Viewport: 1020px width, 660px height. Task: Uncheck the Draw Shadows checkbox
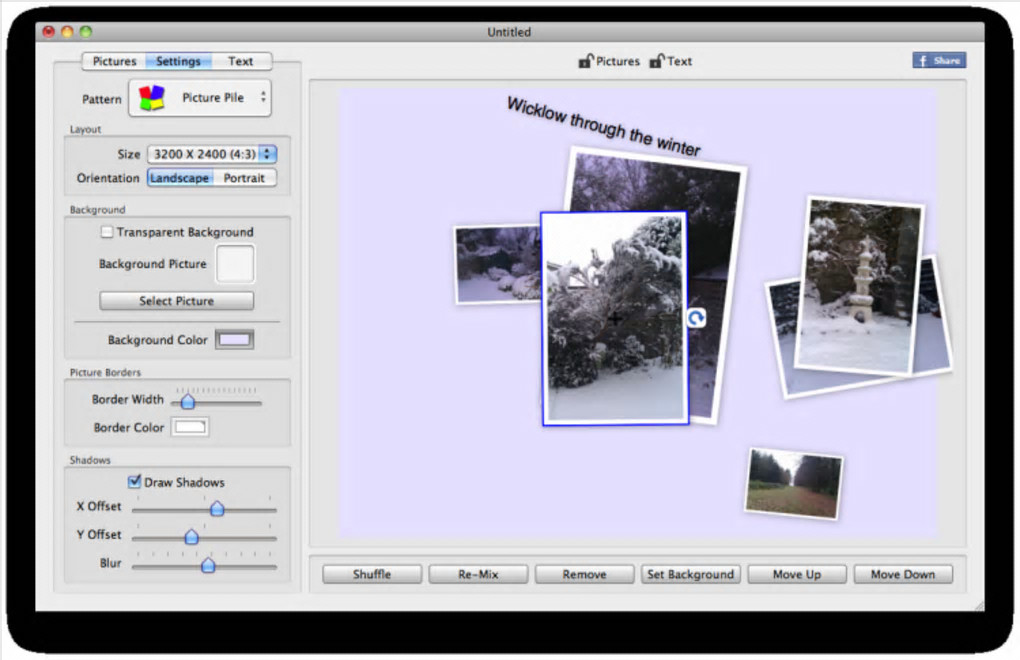(134, 482)
